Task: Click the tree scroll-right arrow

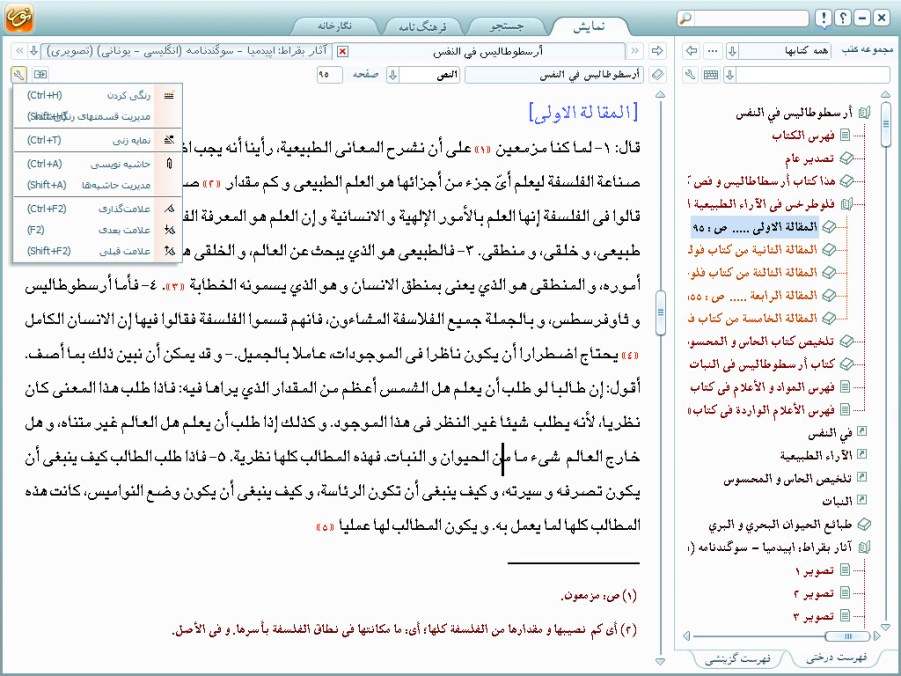Action: coord(876,636)
